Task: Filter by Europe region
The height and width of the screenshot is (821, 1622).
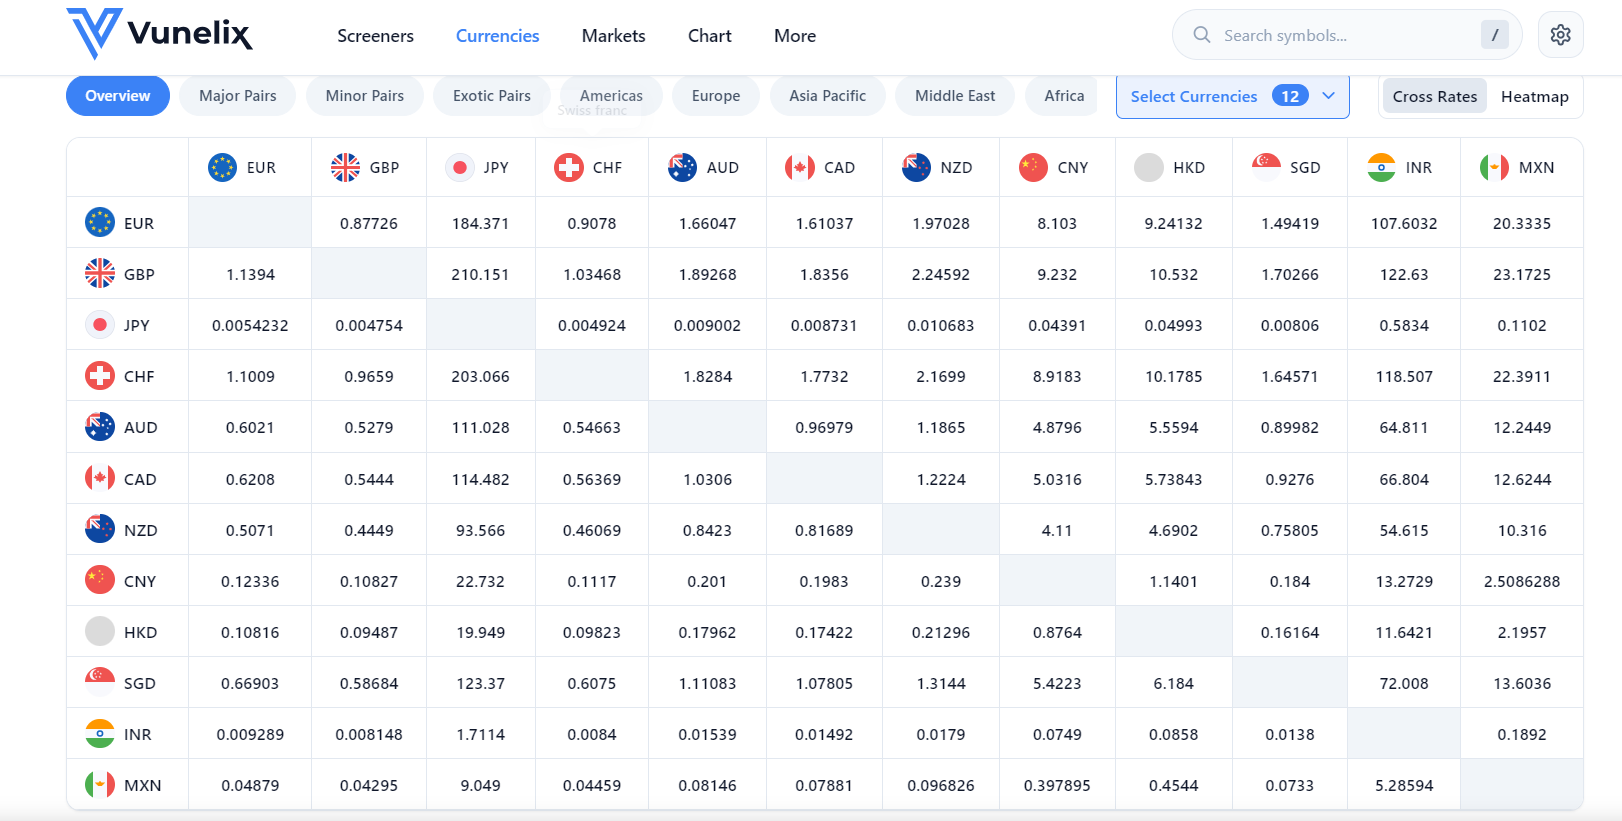Action: pos(716,96)
